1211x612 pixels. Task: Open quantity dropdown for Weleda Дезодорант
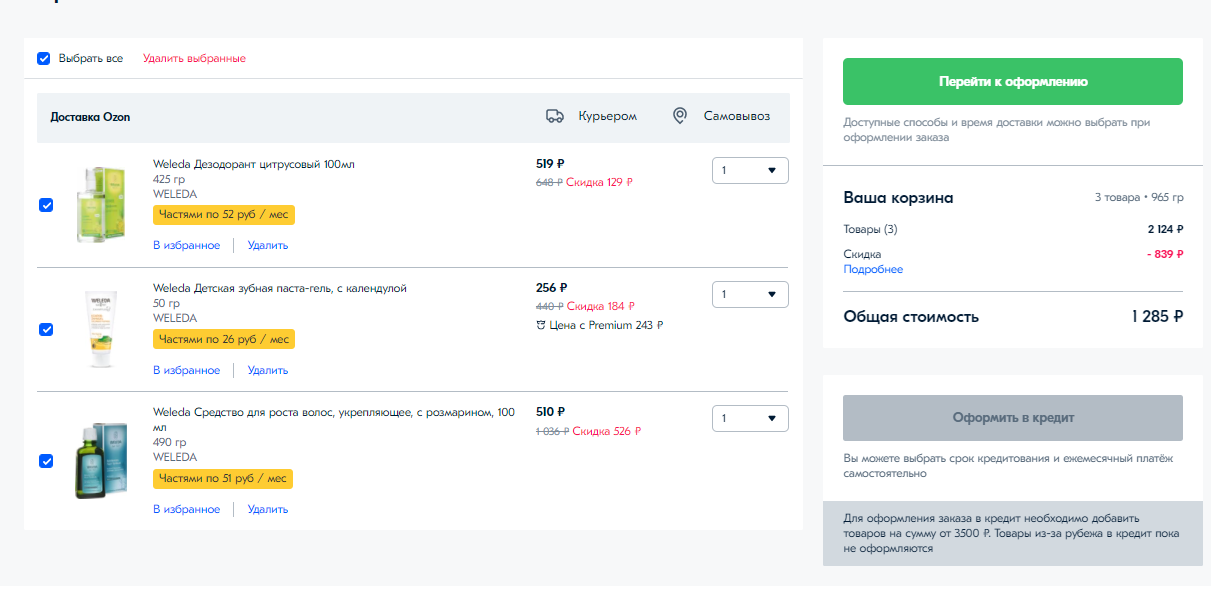[750, 170]
